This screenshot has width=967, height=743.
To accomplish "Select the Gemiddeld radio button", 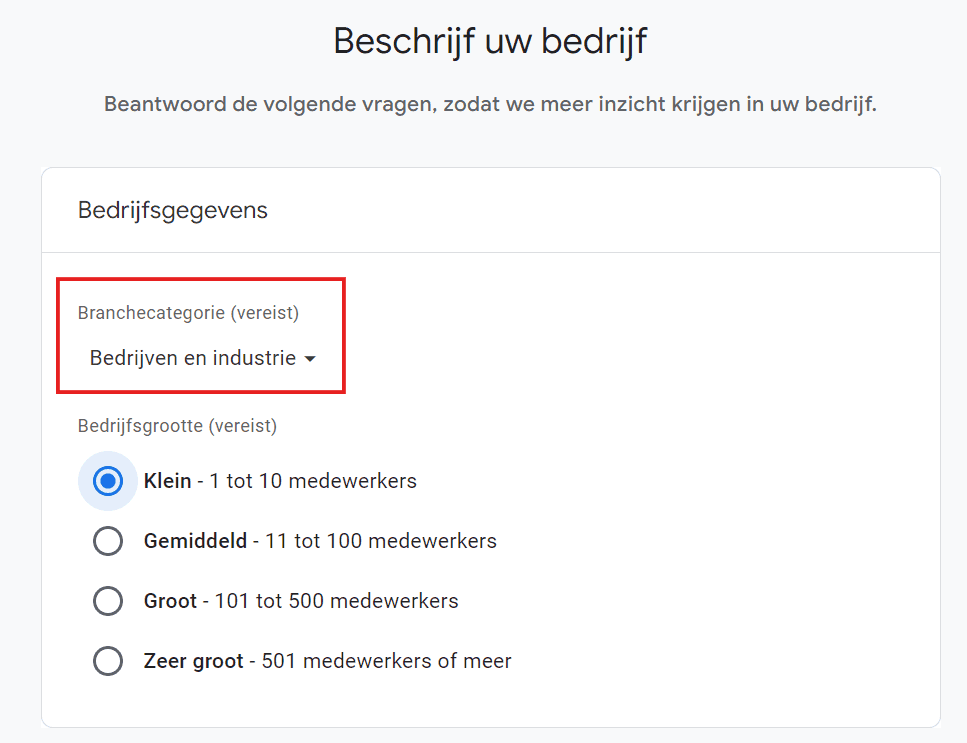I will tap(108, 541).
